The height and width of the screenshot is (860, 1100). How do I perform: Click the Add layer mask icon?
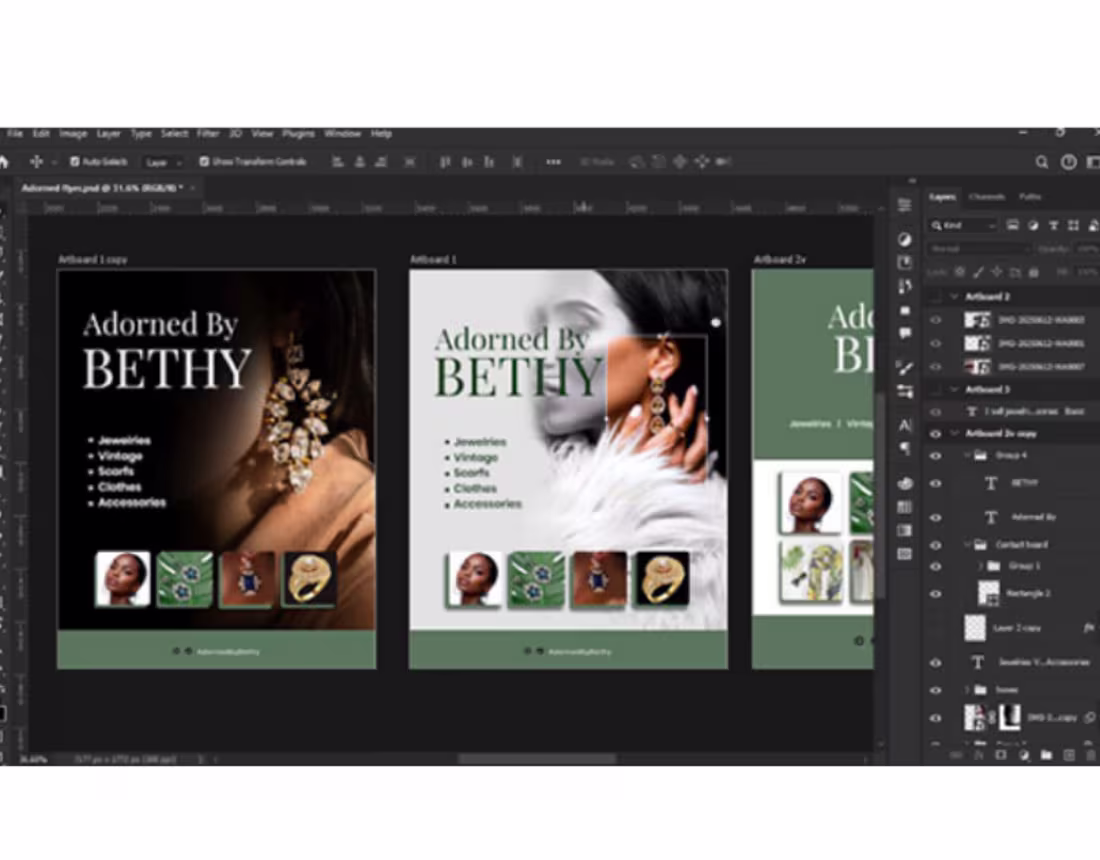(x=1000, y=753)
